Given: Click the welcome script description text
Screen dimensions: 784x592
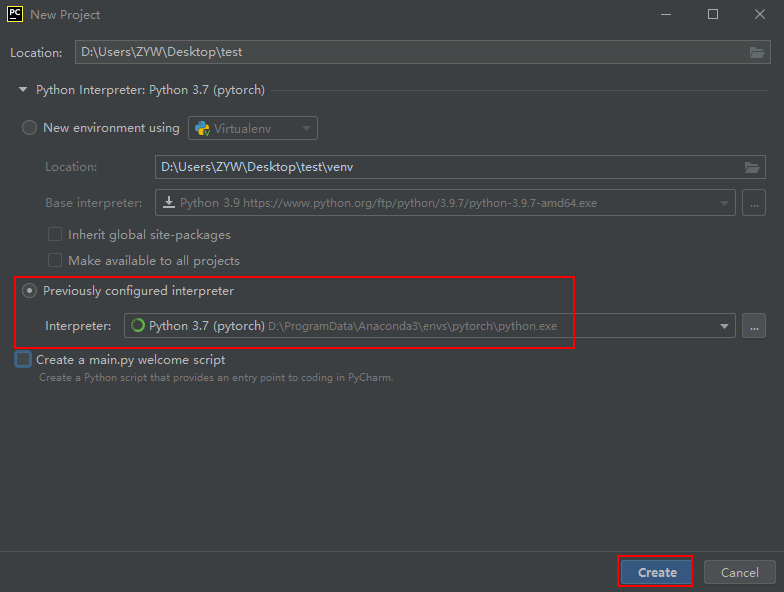Looking at the screenshot, I should pyautogui.click(x=216, y=378).
